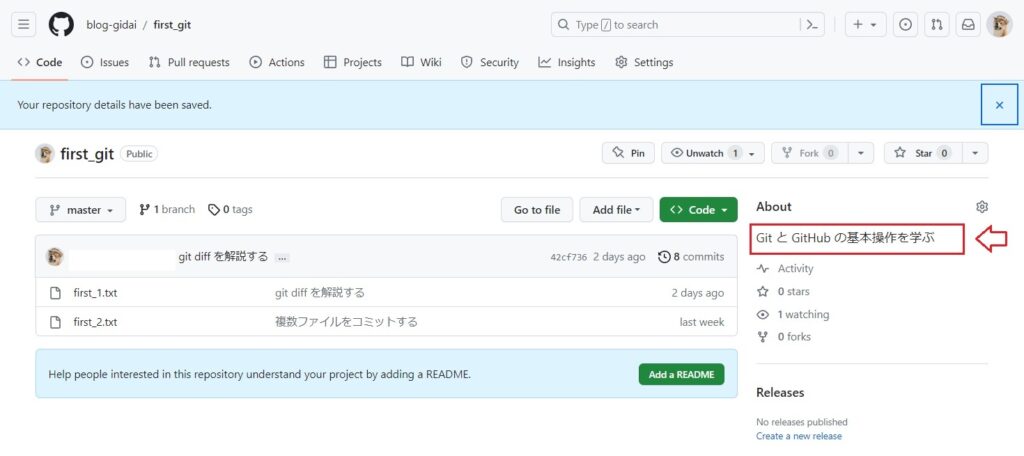Open the issues icon in header
The width and height of the screenshot is (1024, 456).
pos(905,25)
